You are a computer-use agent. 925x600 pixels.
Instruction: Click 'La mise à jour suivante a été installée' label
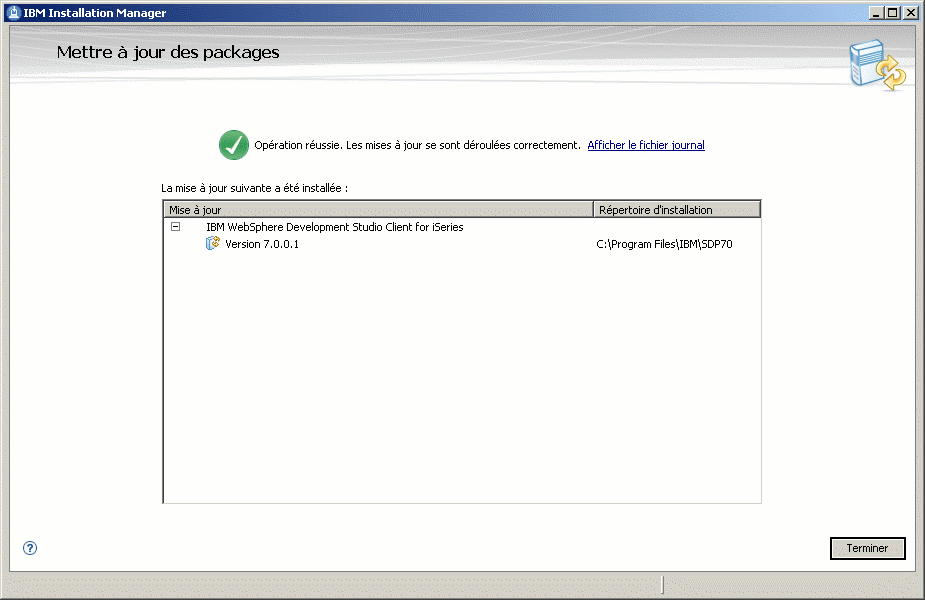click(x=254, y=188)
